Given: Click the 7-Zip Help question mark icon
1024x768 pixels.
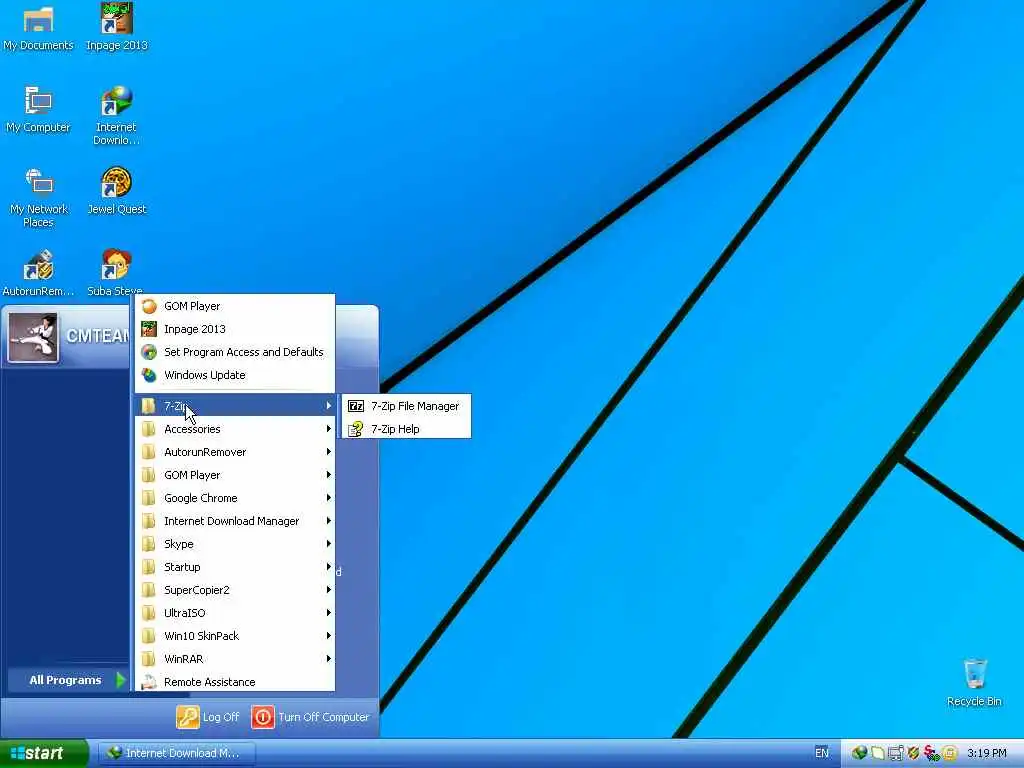Looking at the screenshot, I should 356,429.
